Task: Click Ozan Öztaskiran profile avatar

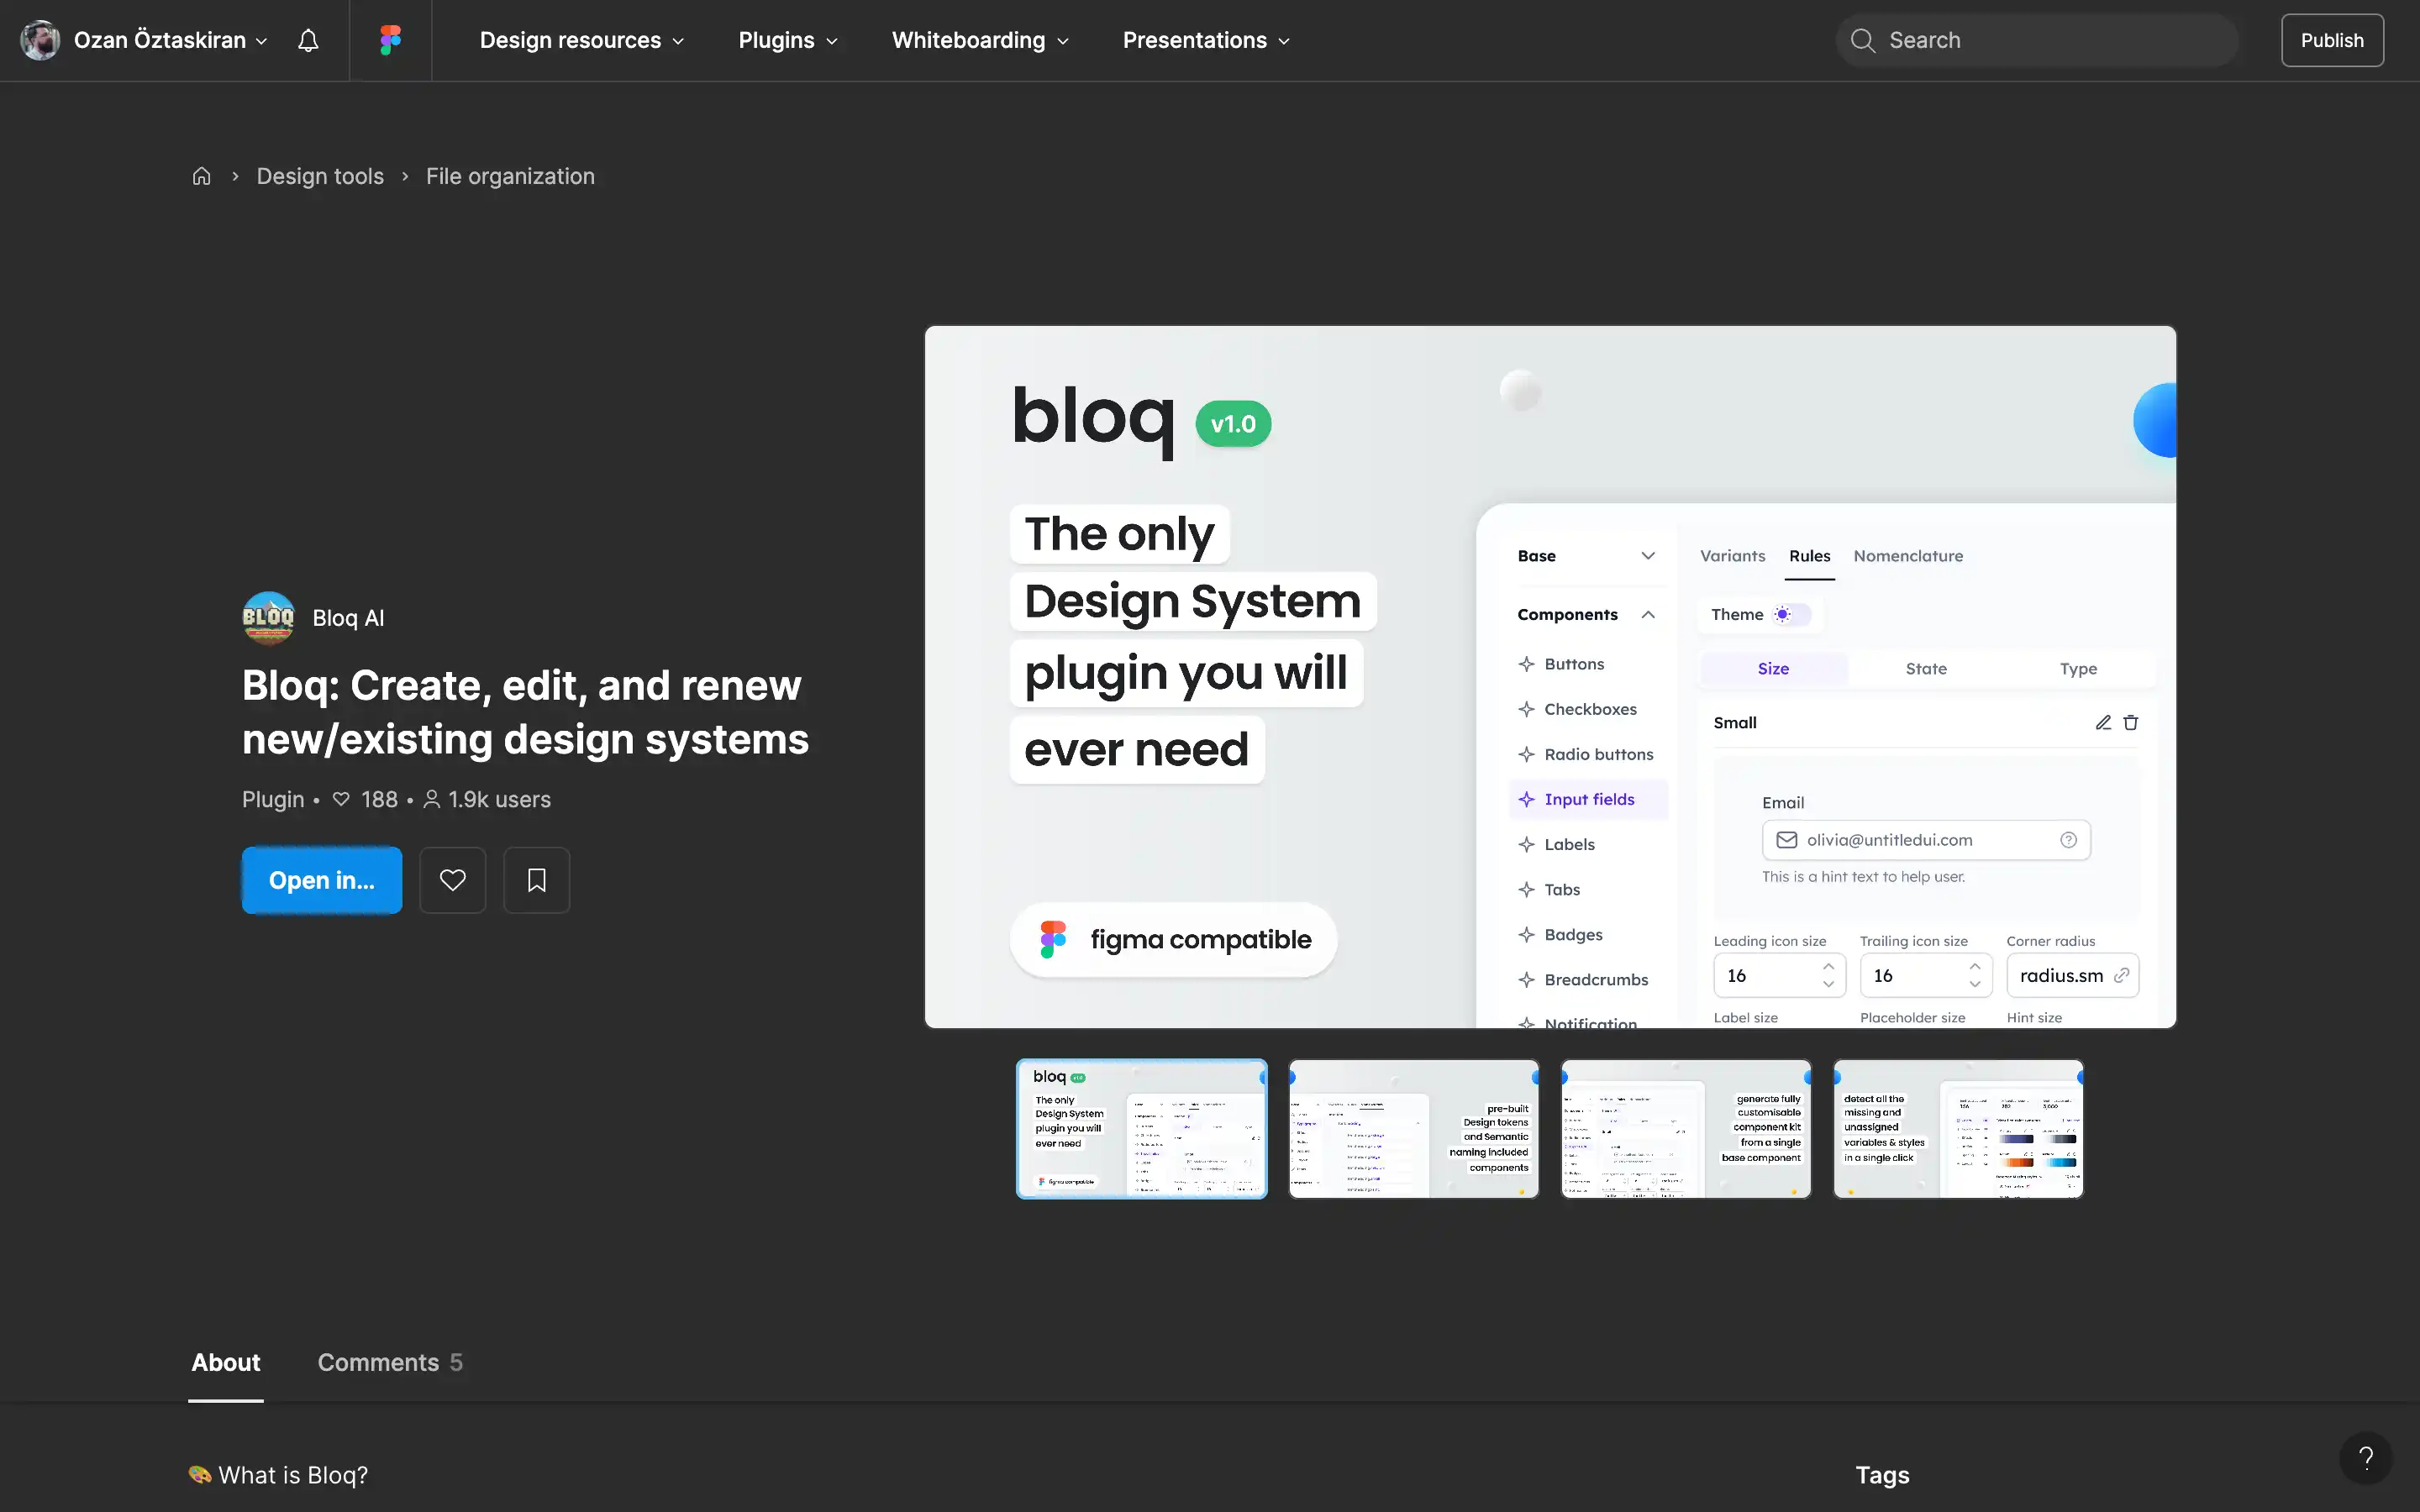Action: pos(40,40)
